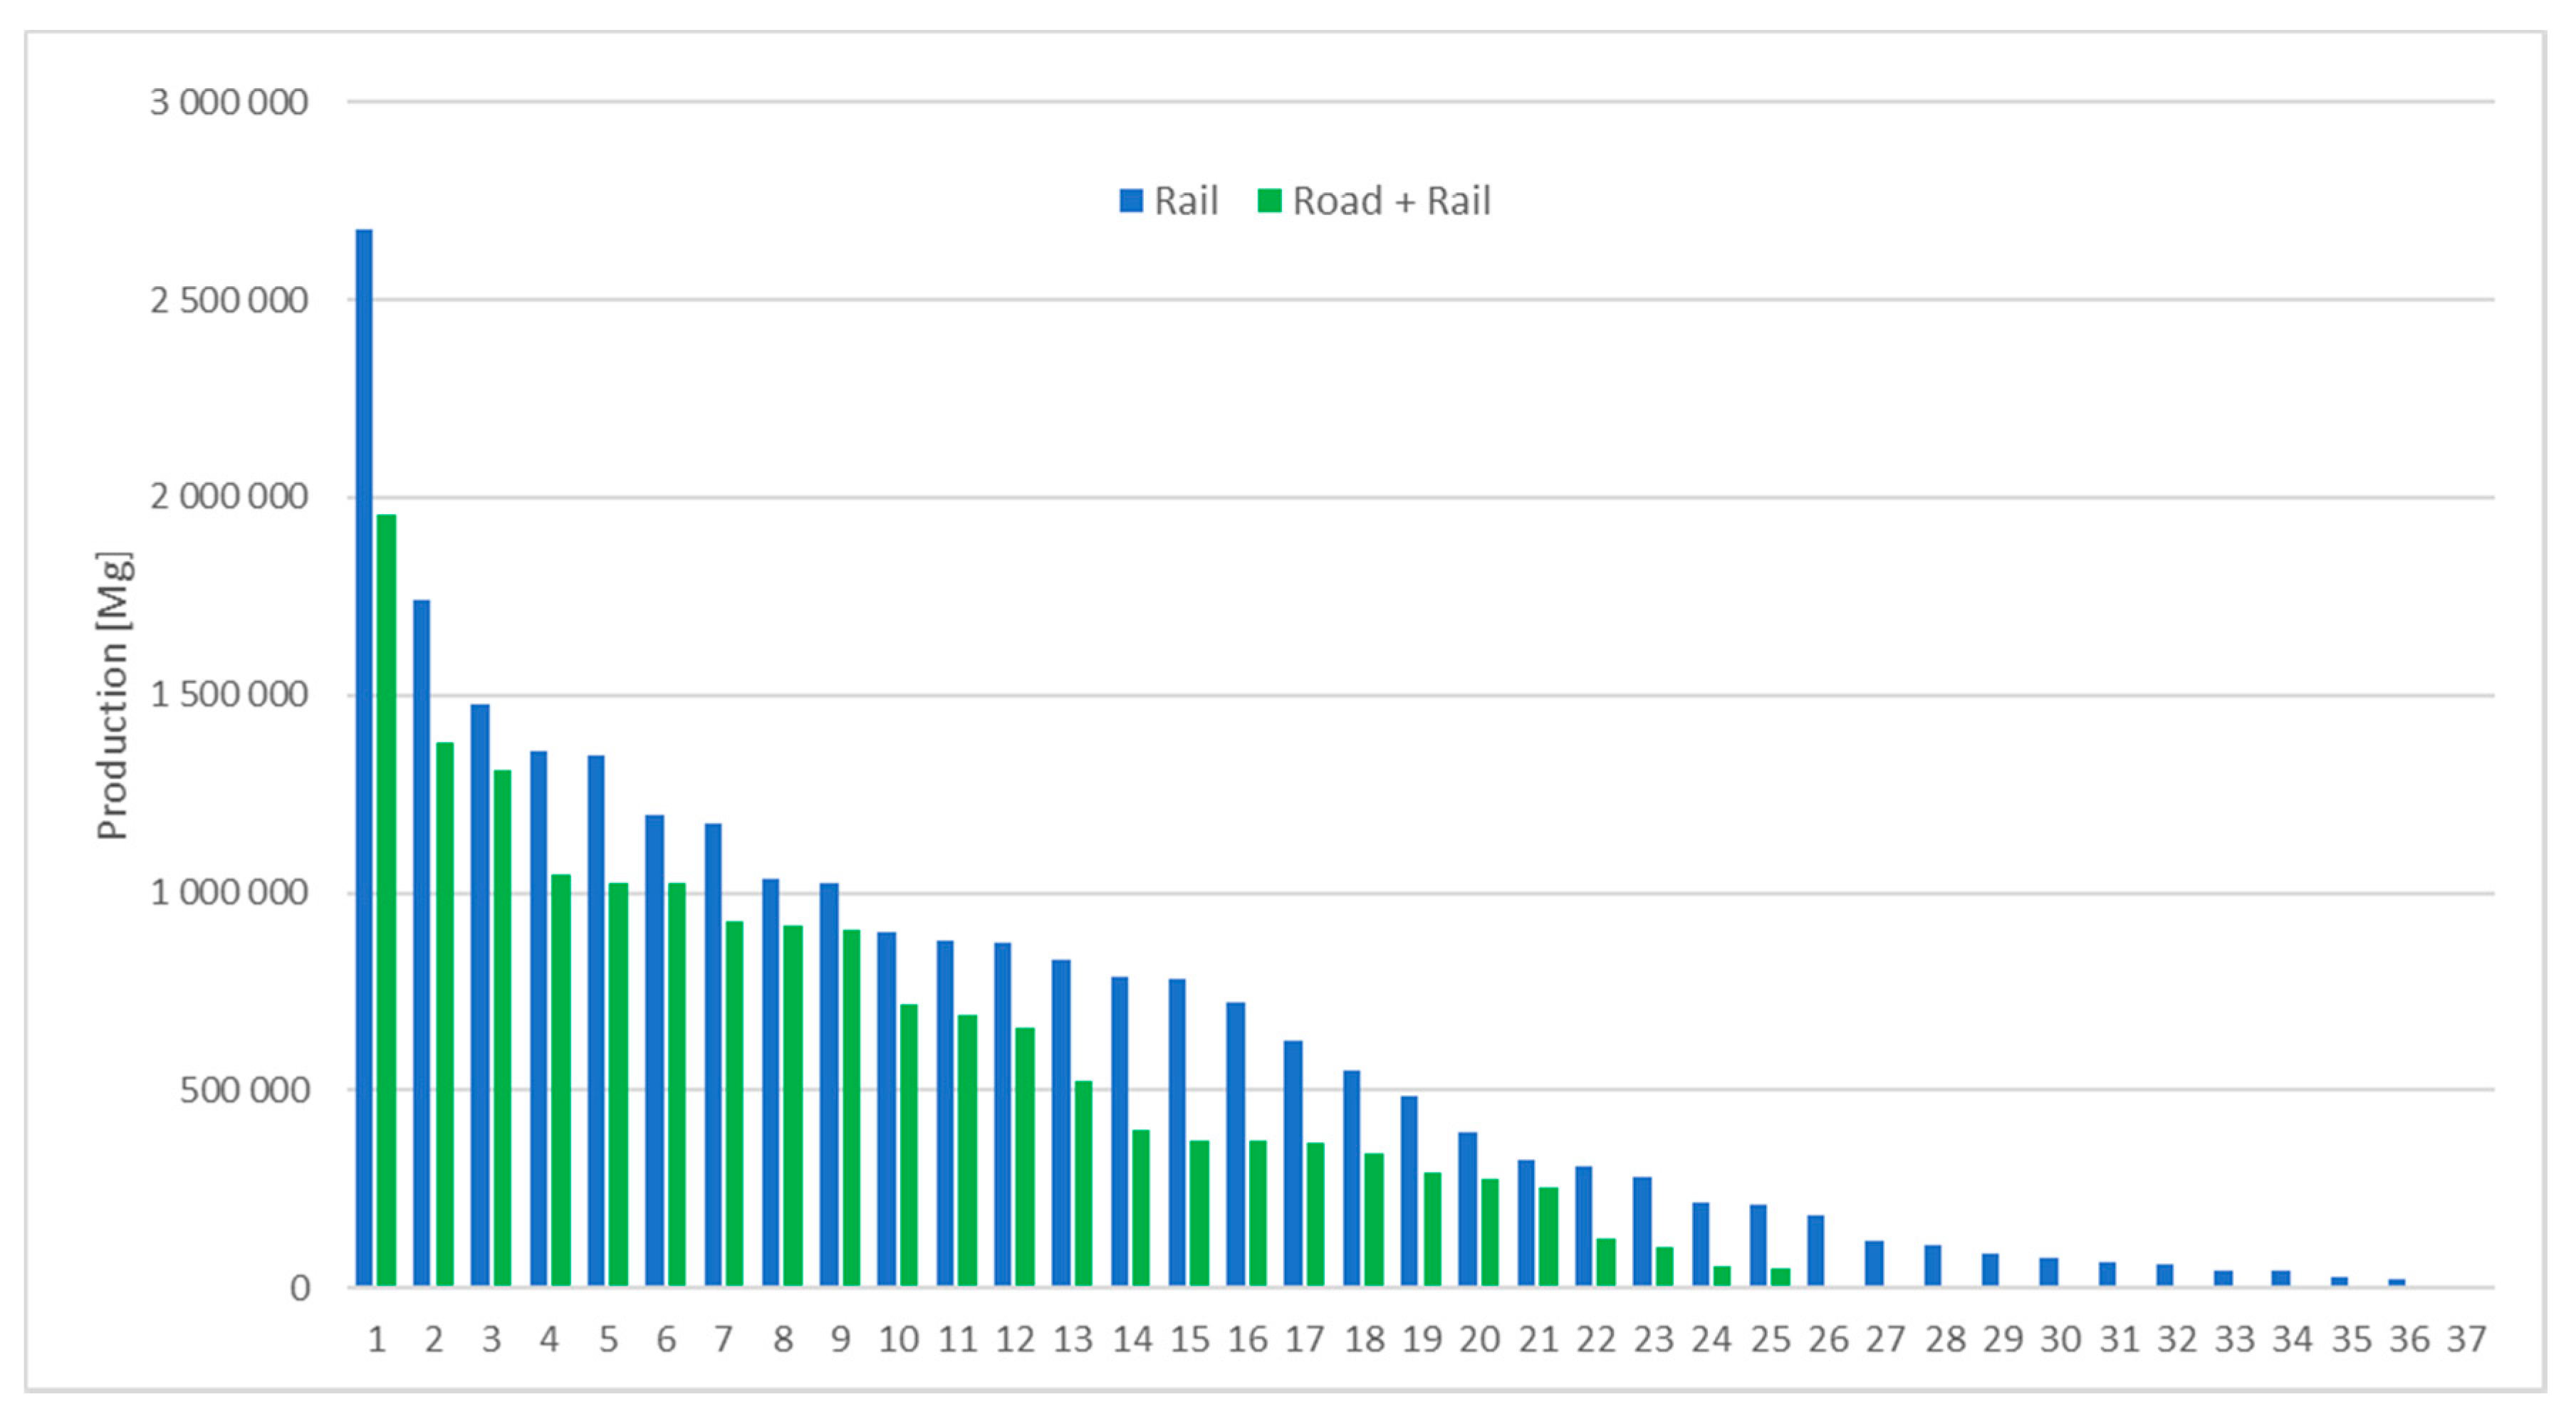Click the Production [Mg] axis title

tap(113, 695)
